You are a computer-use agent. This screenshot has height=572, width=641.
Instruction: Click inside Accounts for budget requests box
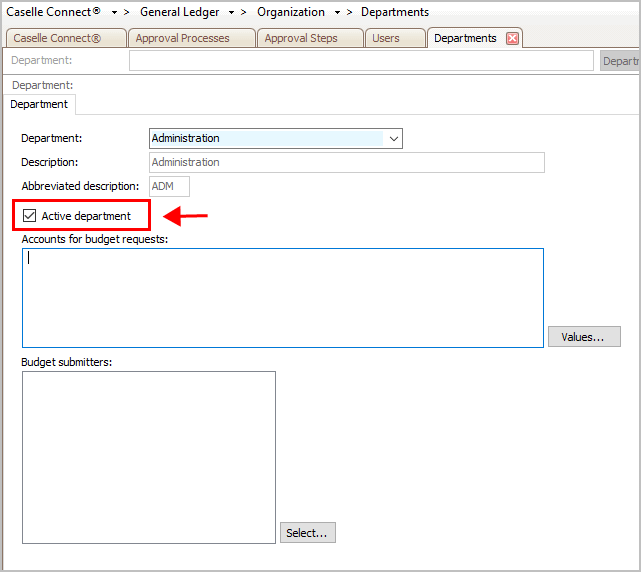coord(282,298)
